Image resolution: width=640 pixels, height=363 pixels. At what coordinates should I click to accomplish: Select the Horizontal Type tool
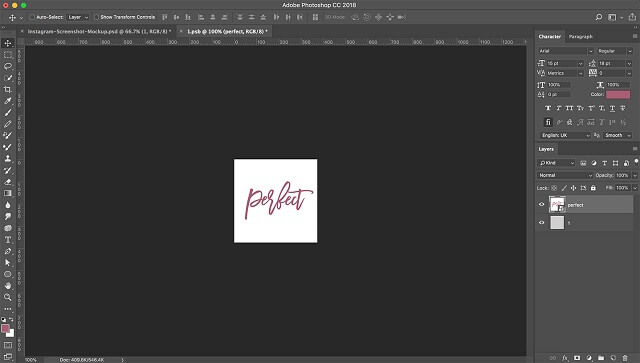[8, 240]
